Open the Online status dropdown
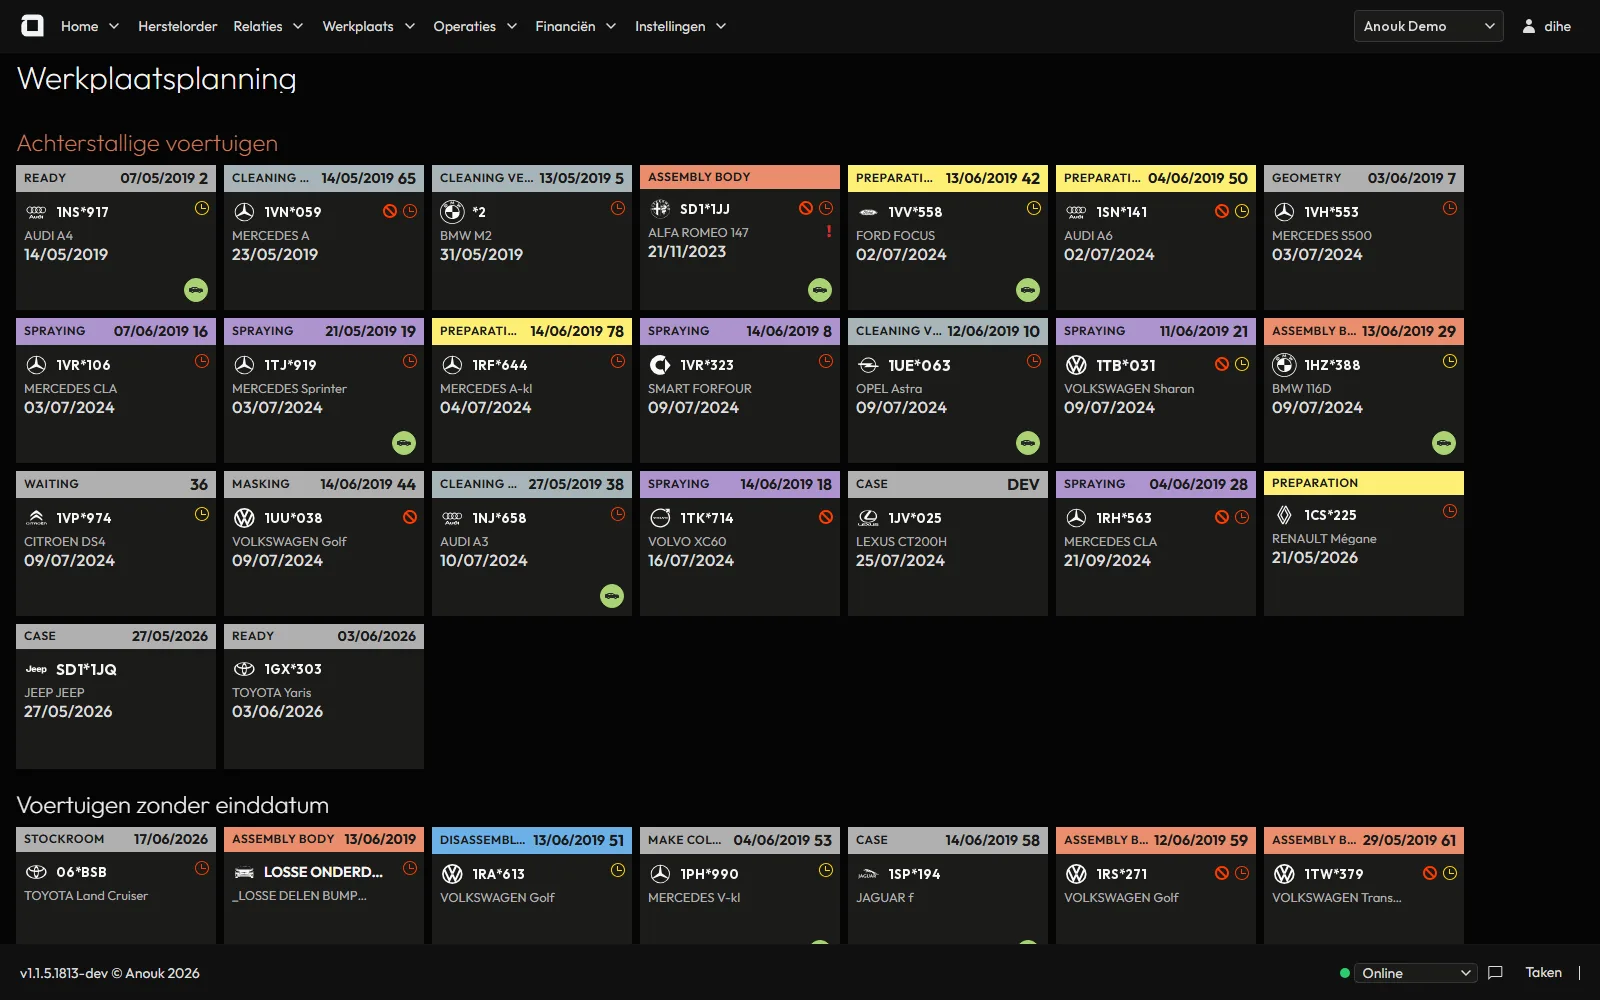Viewport: 1600px width, 1000px height. click(1416, 973)
